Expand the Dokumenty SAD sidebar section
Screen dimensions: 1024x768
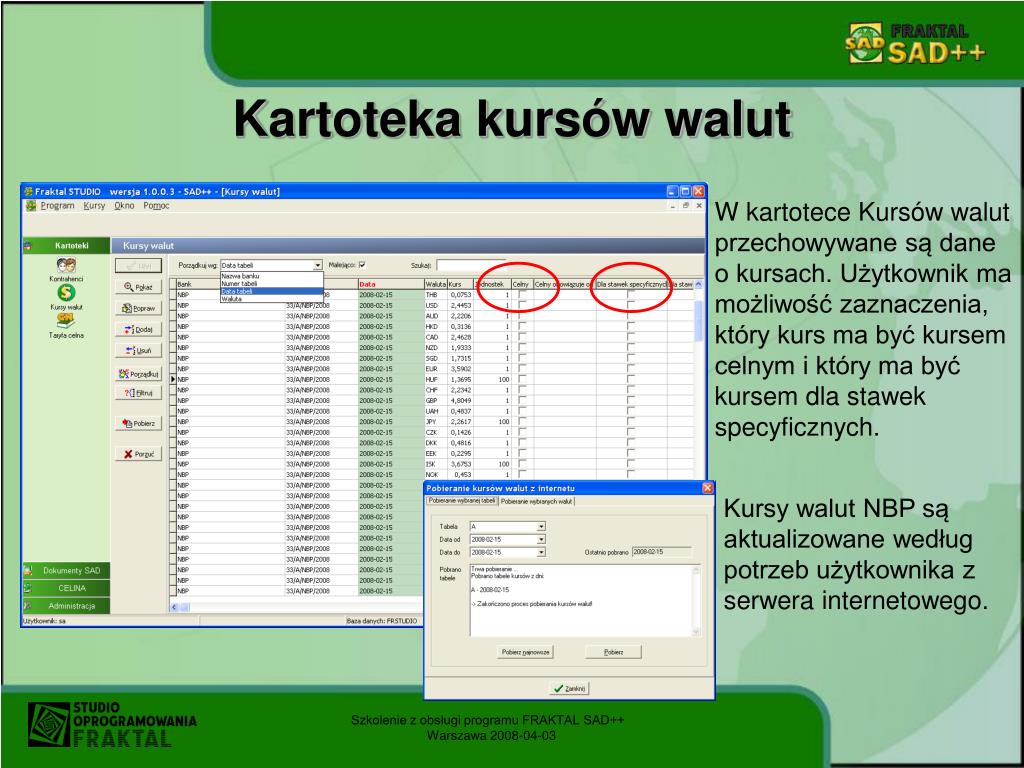point(66,571)
